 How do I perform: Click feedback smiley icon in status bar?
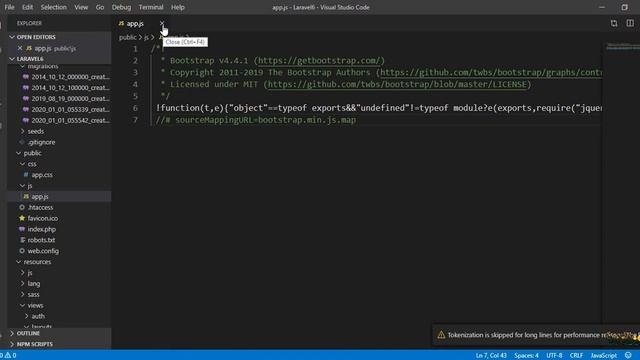[x=628, y=356]
